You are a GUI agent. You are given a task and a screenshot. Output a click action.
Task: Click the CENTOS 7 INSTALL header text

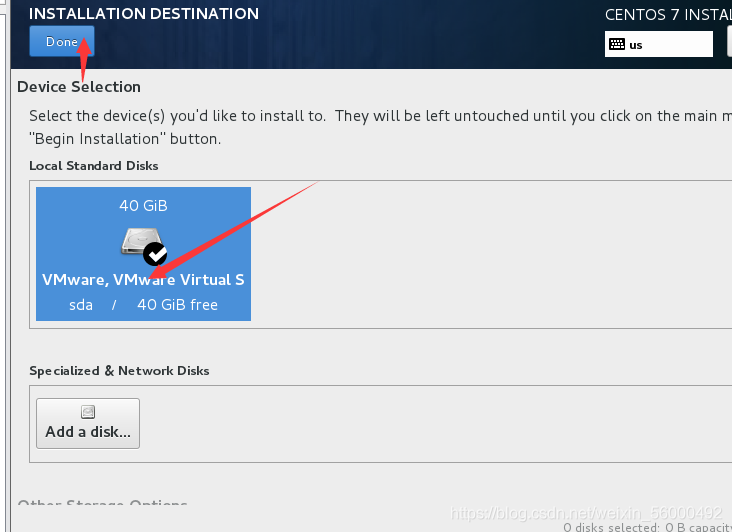(667, 15)
